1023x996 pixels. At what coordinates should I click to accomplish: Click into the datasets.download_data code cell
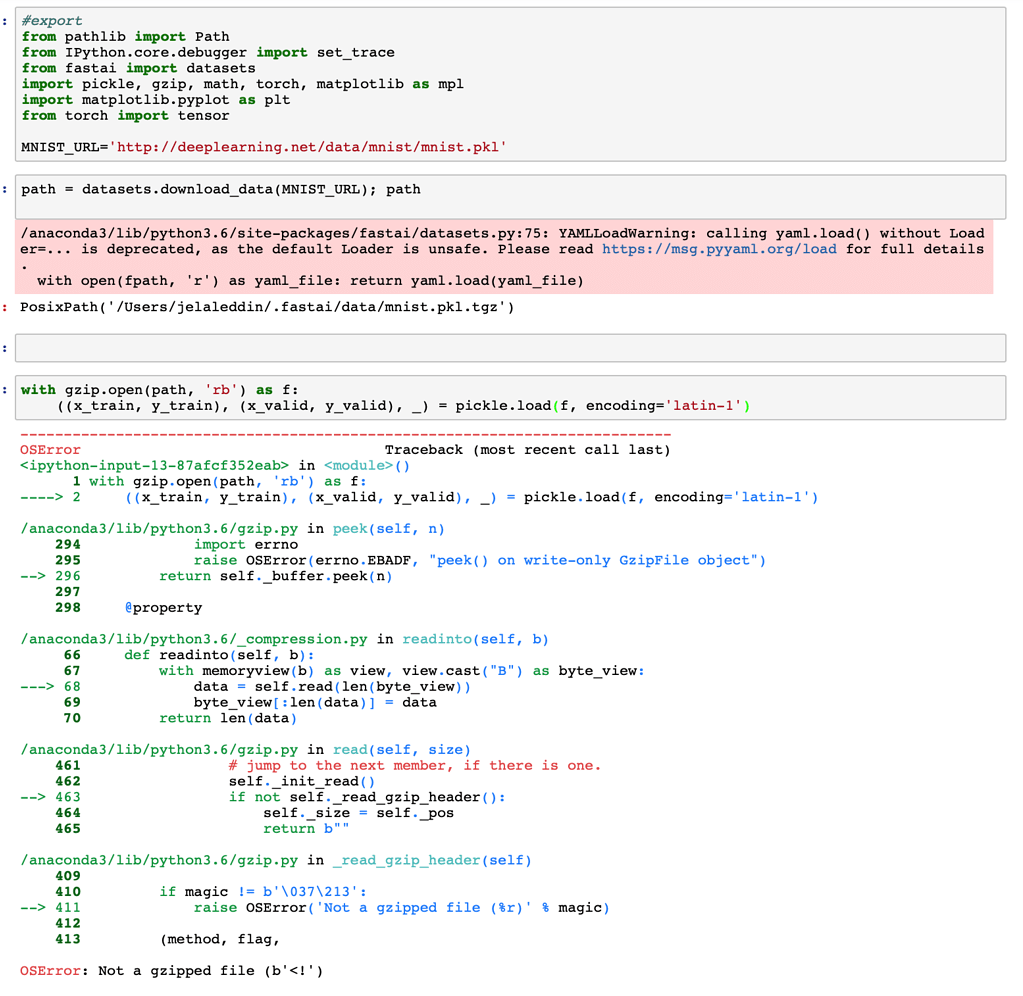(x=220, y=189)
